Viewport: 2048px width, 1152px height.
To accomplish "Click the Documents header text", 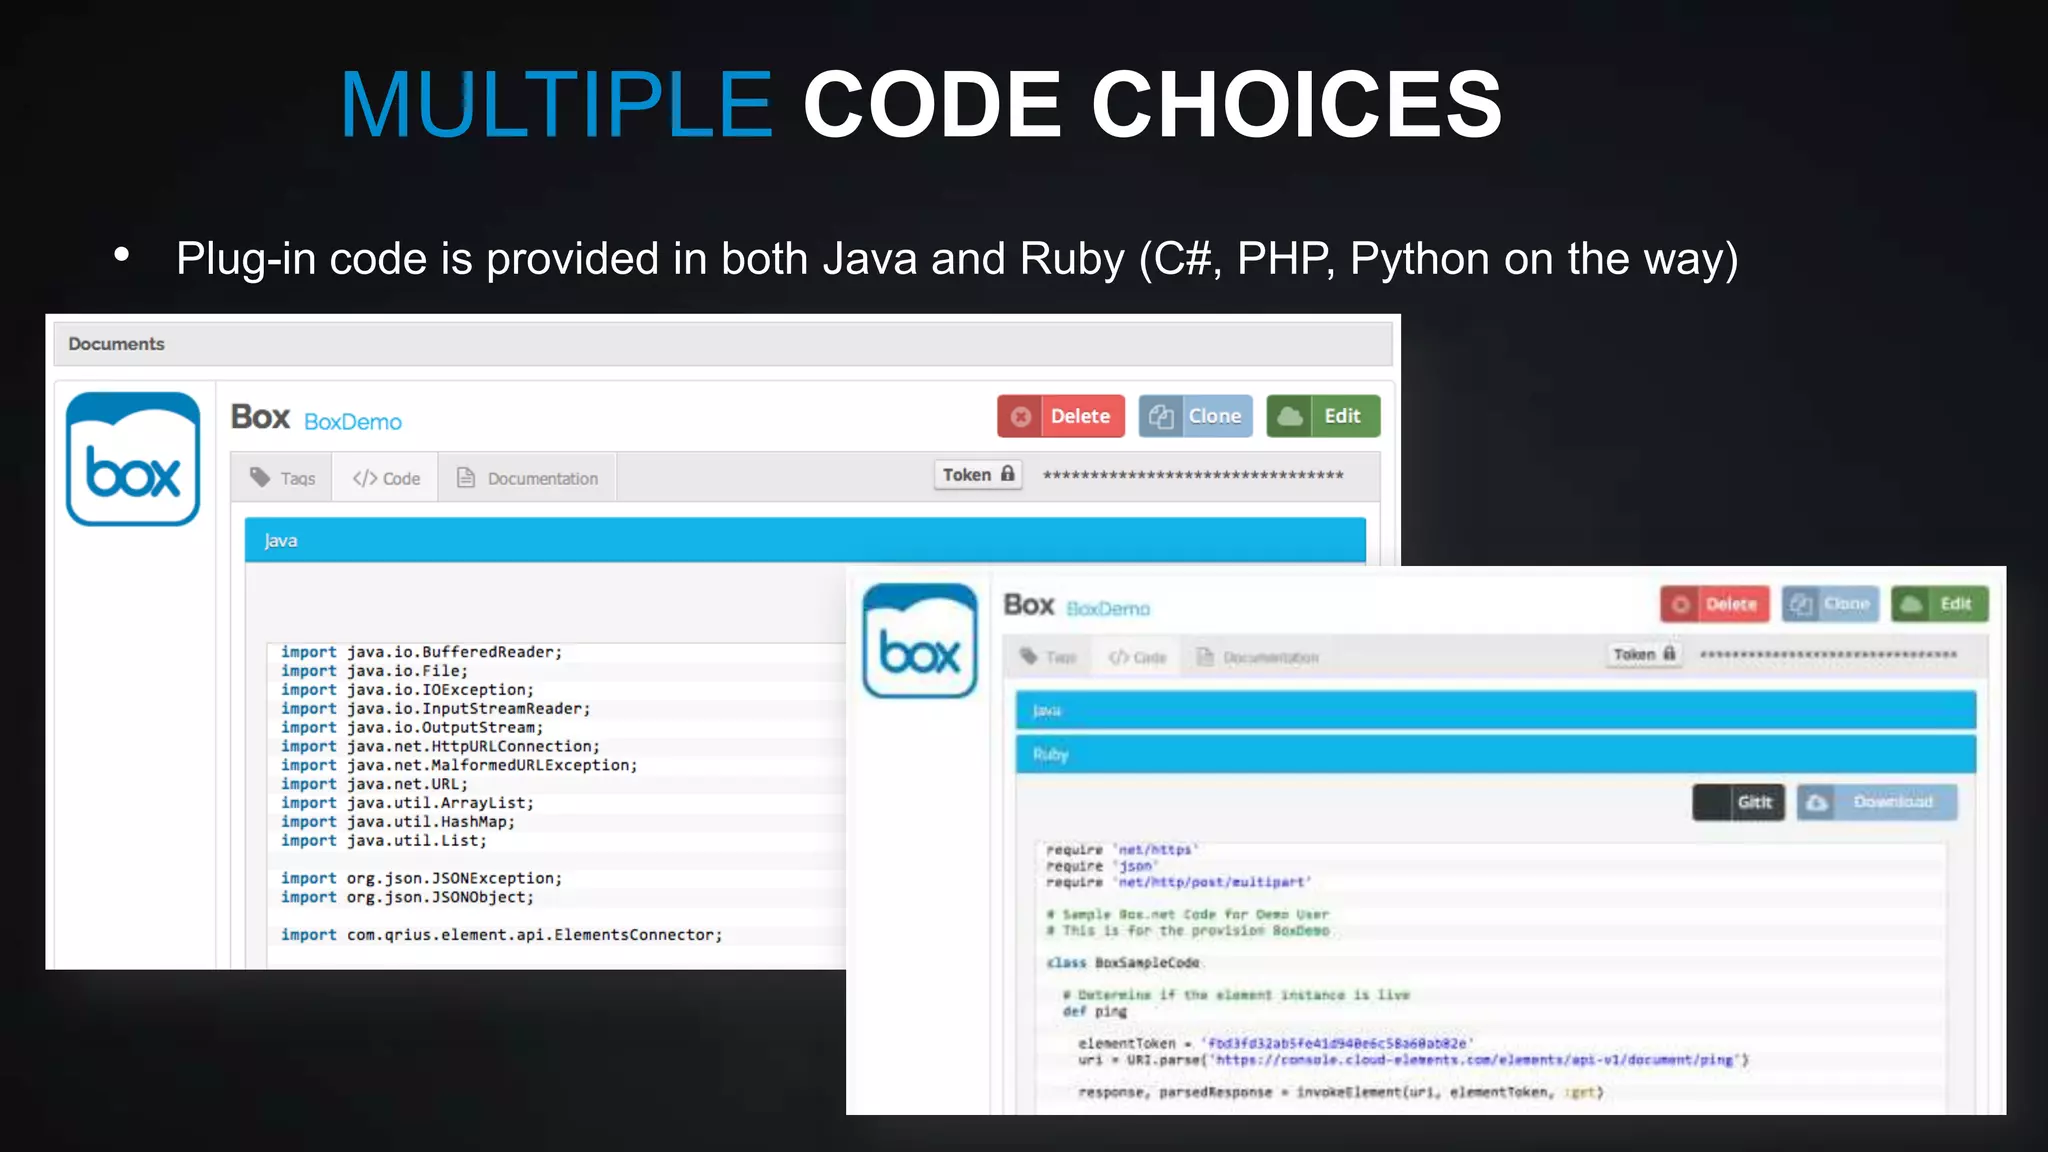I will 116,344.
